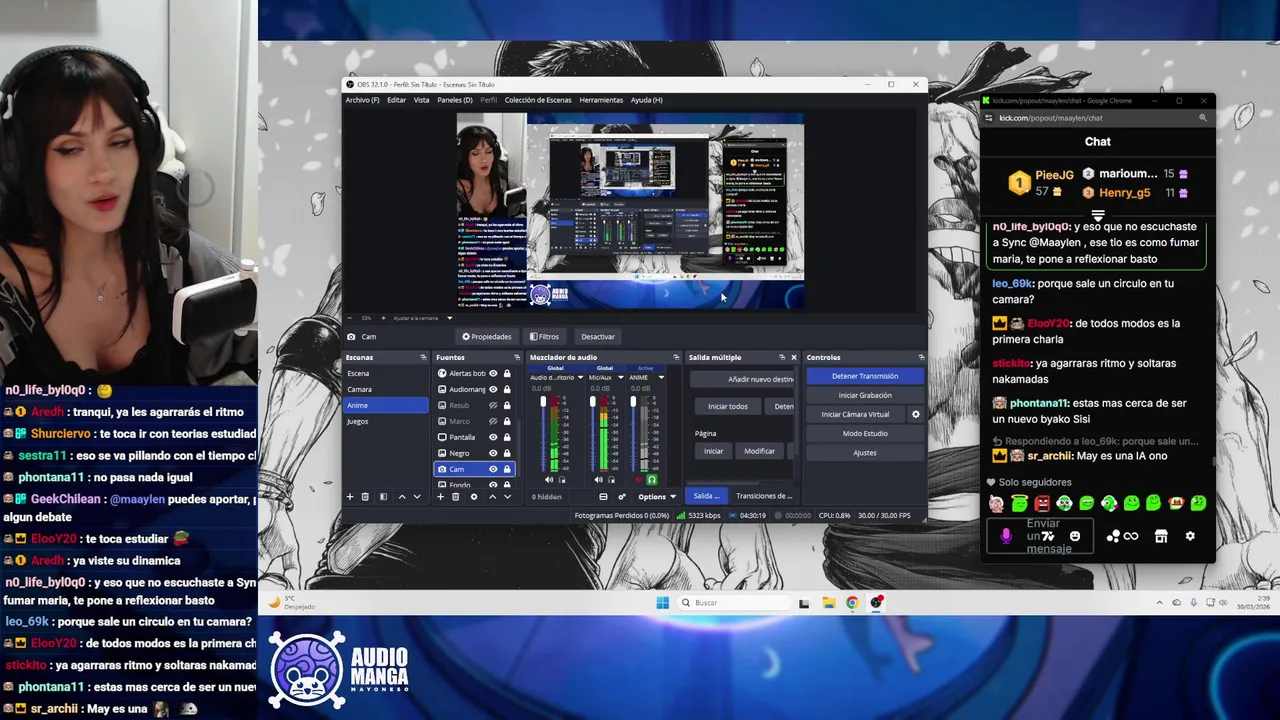Click Iniciar Grabación button
The image size is (1280, 720).
(865, 395)
